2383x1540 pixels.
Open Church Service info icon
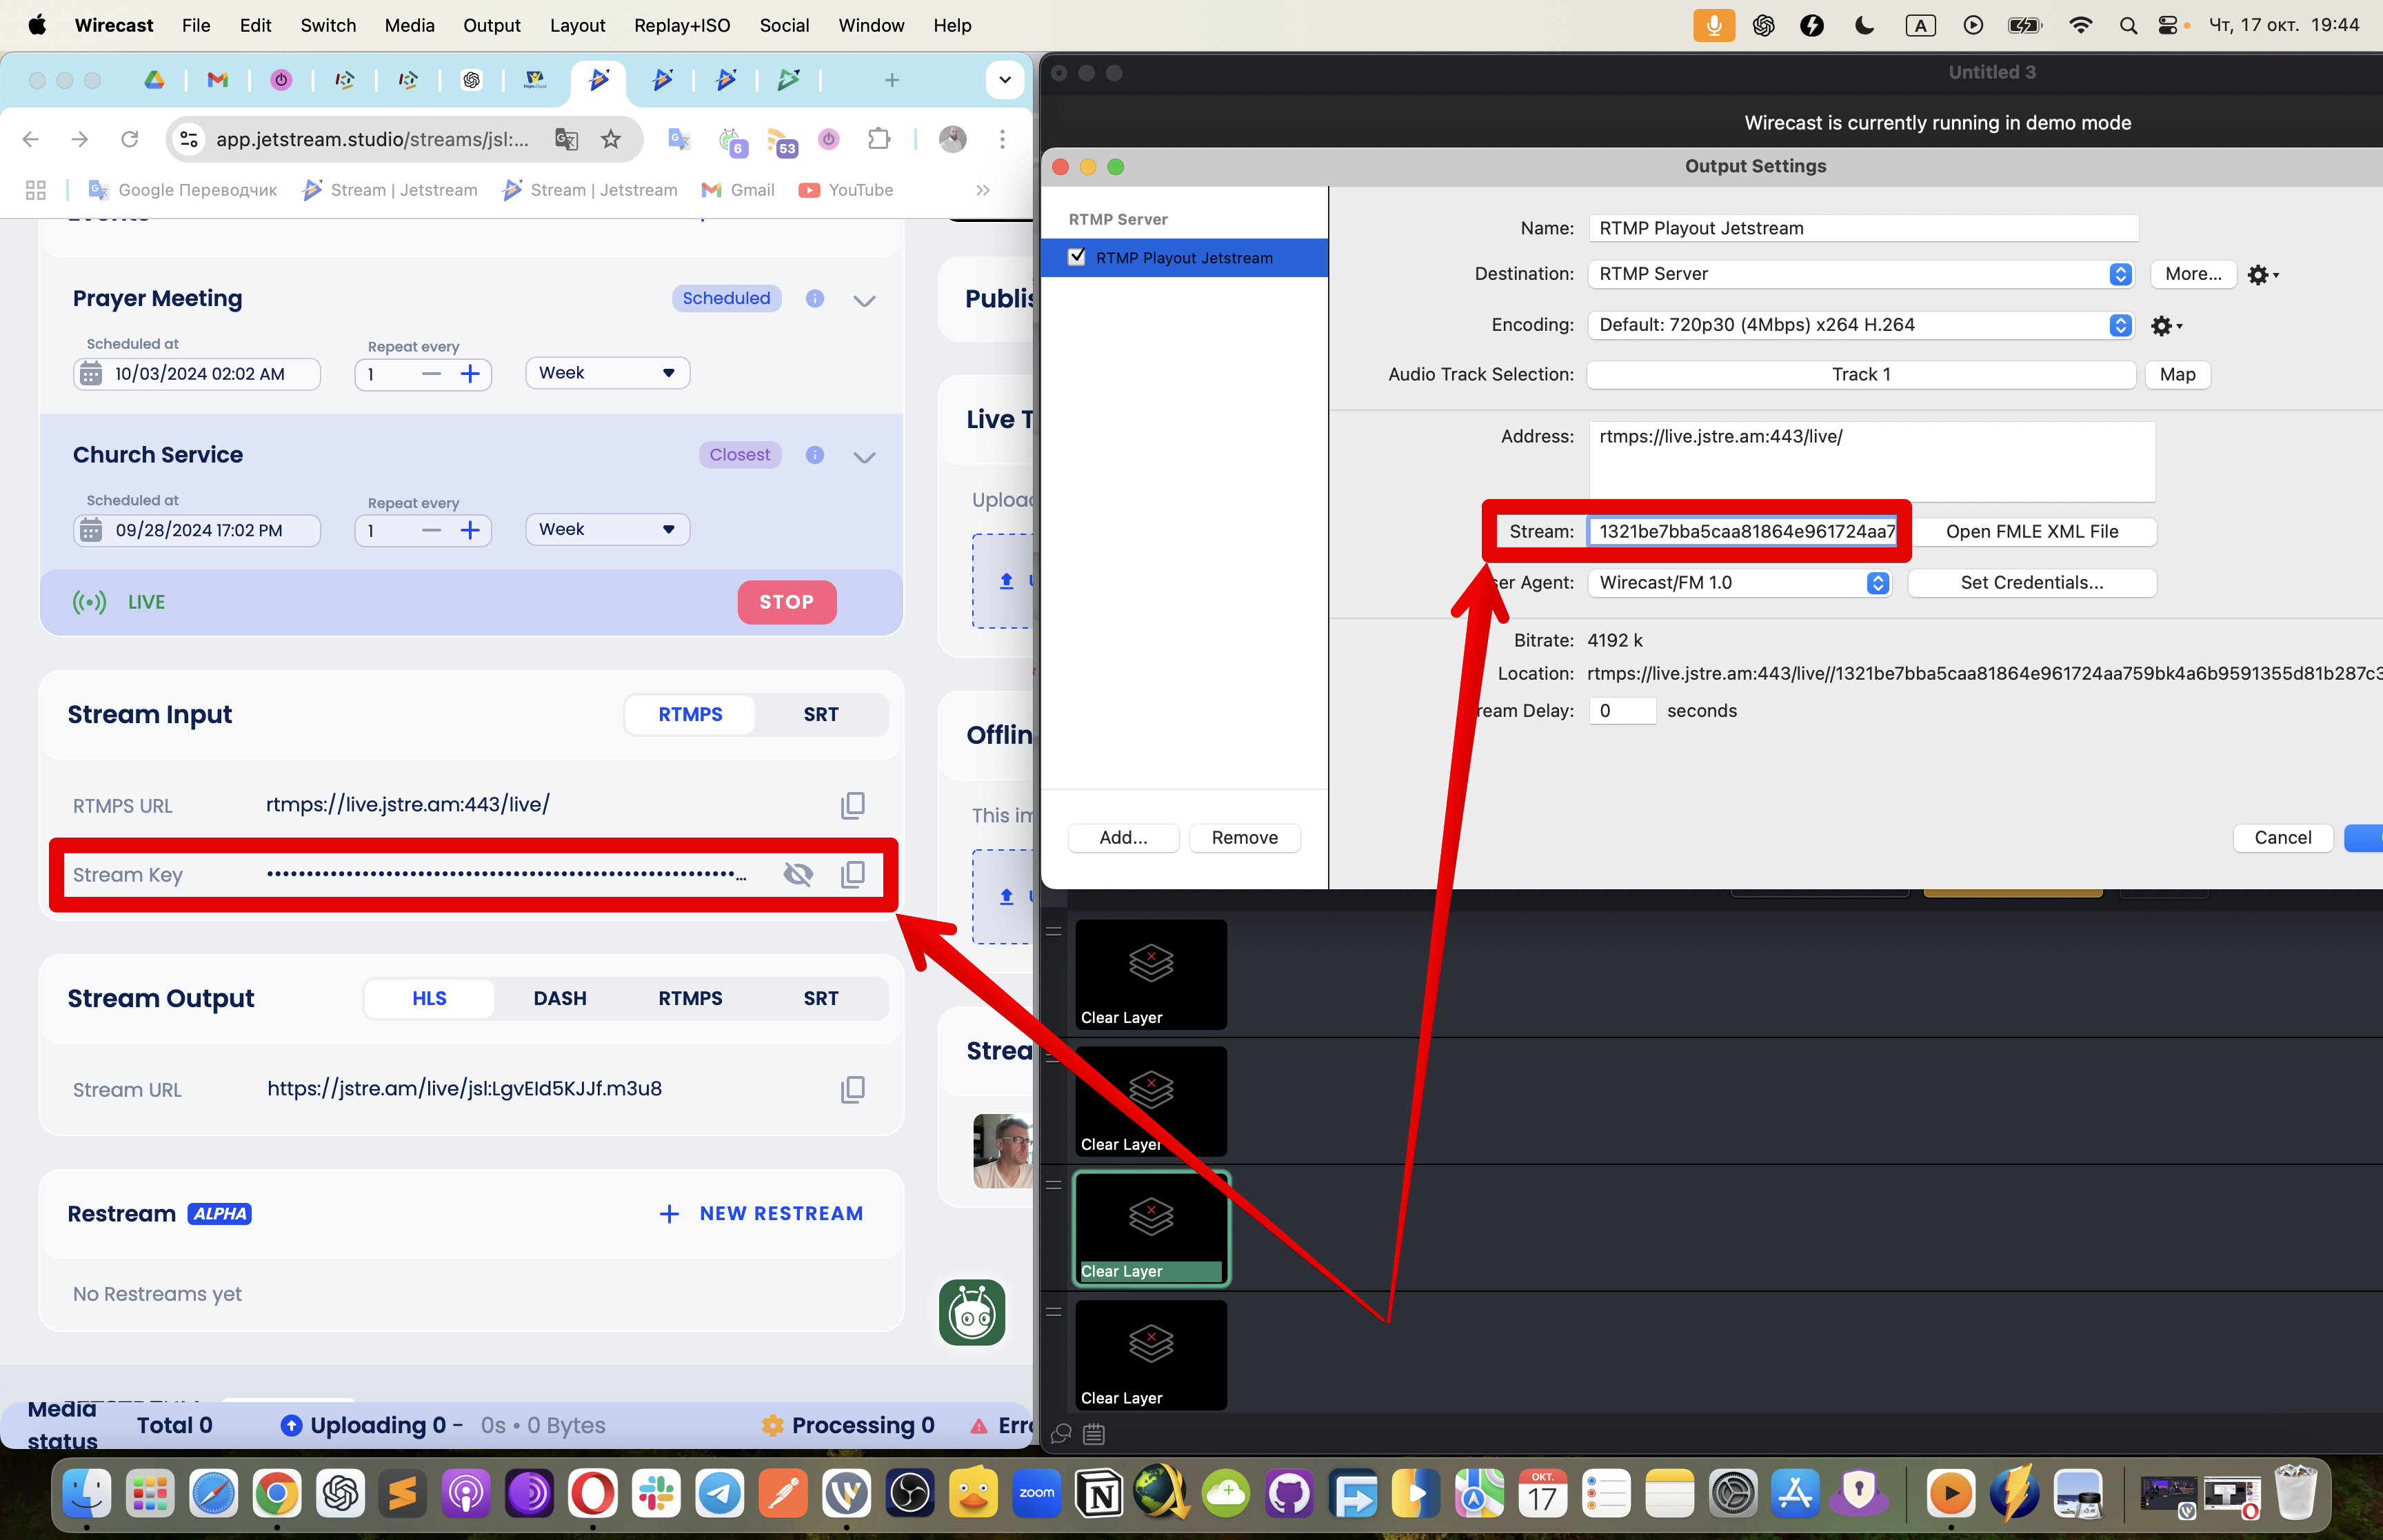coord(815,455)
